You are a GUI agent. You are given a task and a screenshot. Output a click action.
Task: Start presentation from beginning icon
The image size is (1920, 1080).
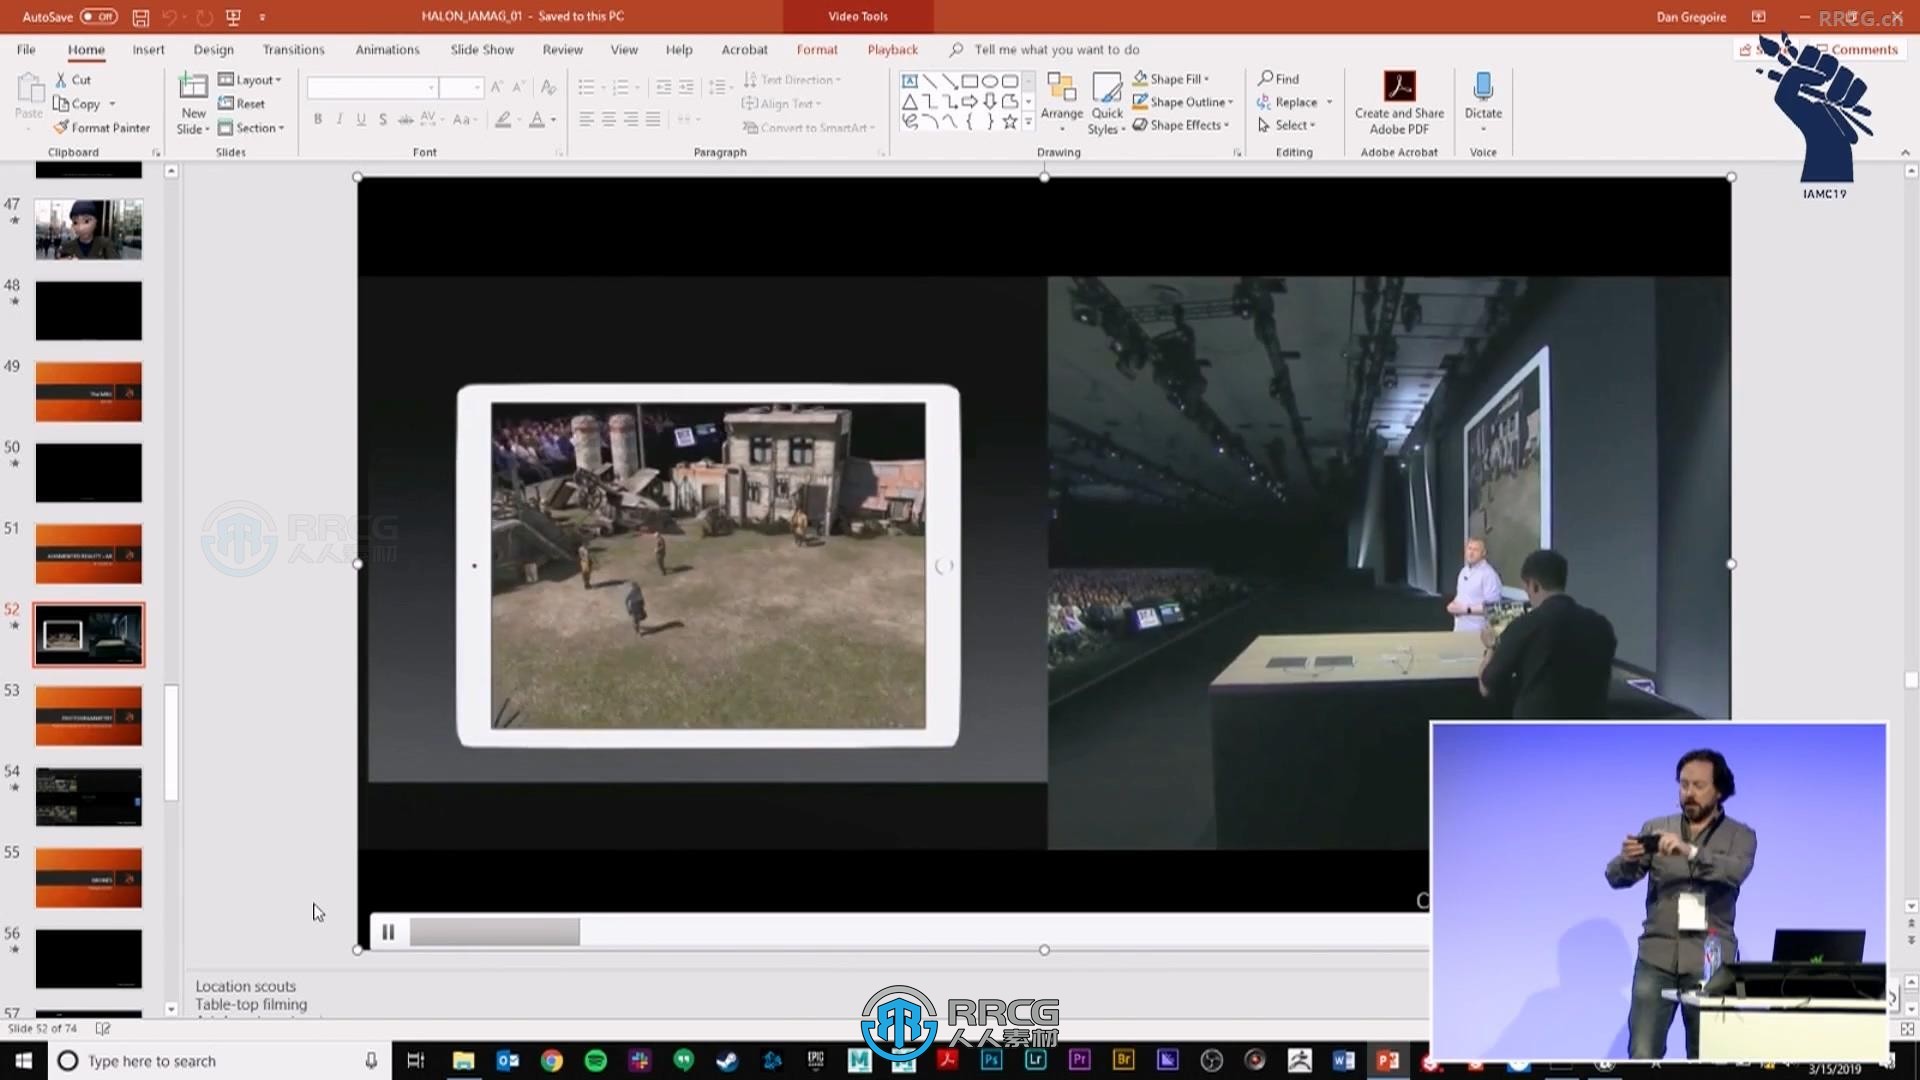point(233,17)
